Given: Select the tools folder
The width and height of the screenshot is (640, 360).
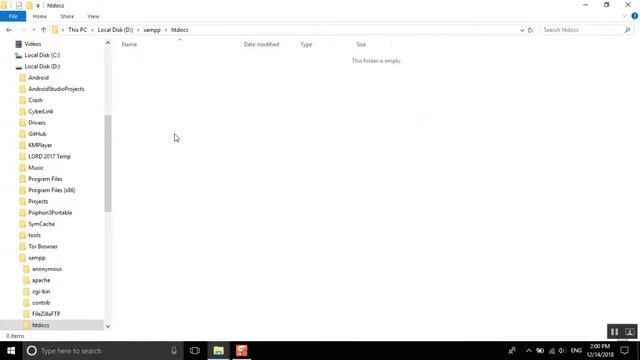Looking at the screenshot, I should [x=34, y=235].
